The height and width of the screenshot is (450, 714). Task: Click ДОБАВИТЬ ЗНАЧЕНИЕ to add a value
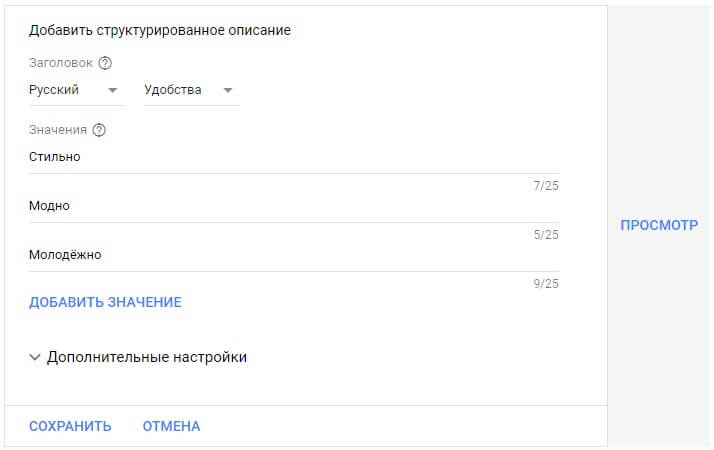click(105, 302)
